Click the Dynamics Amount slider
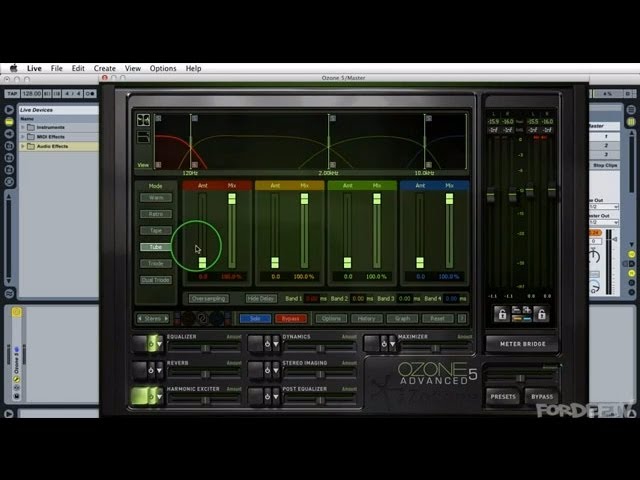 click(x=321, y=348)
